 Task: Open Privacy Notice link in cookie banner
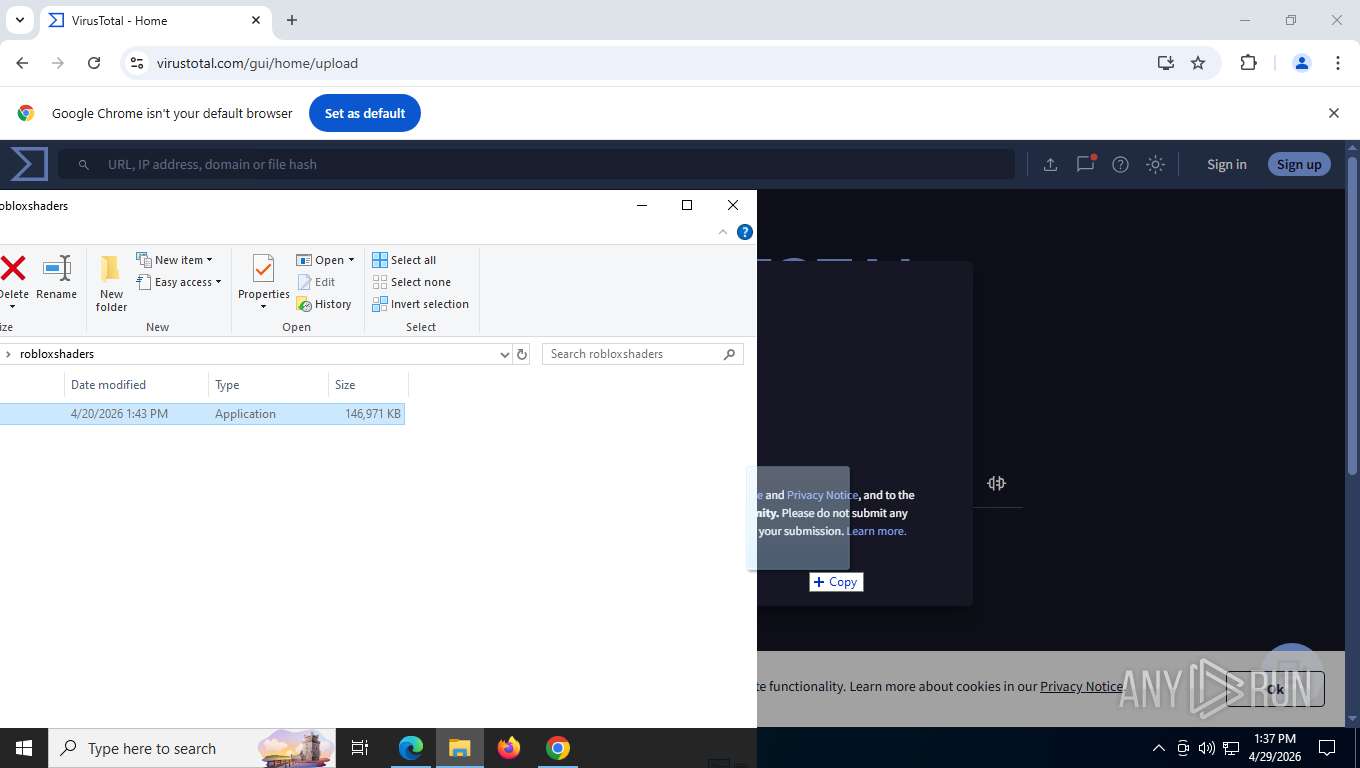click(1081, 686)
